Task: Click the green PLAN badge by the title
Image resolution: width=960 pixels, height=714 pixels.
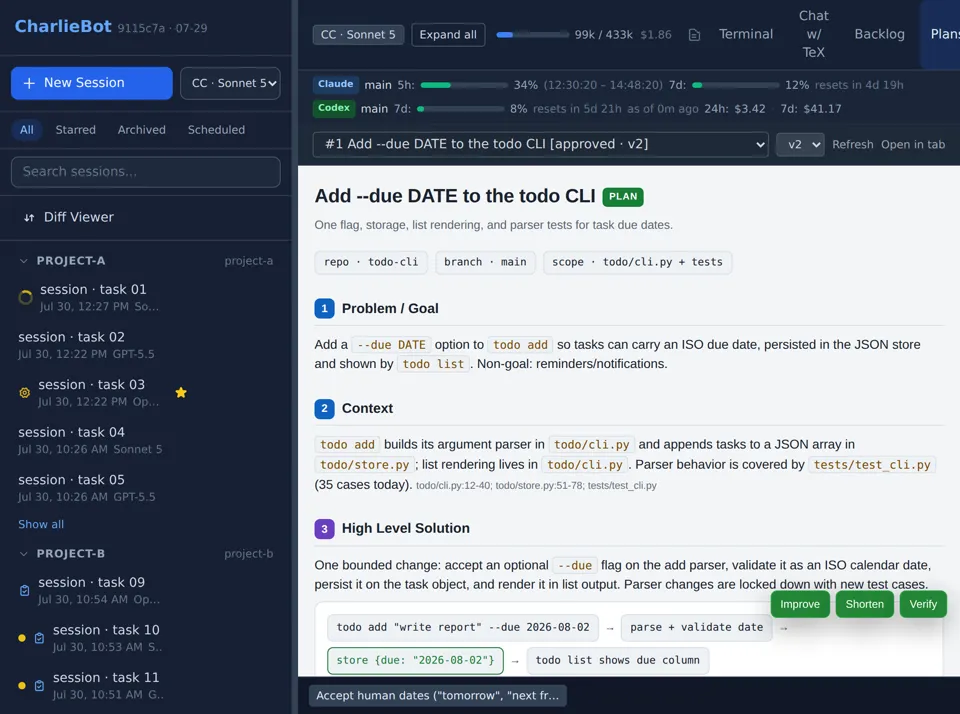Action: [x=623, y=197]
